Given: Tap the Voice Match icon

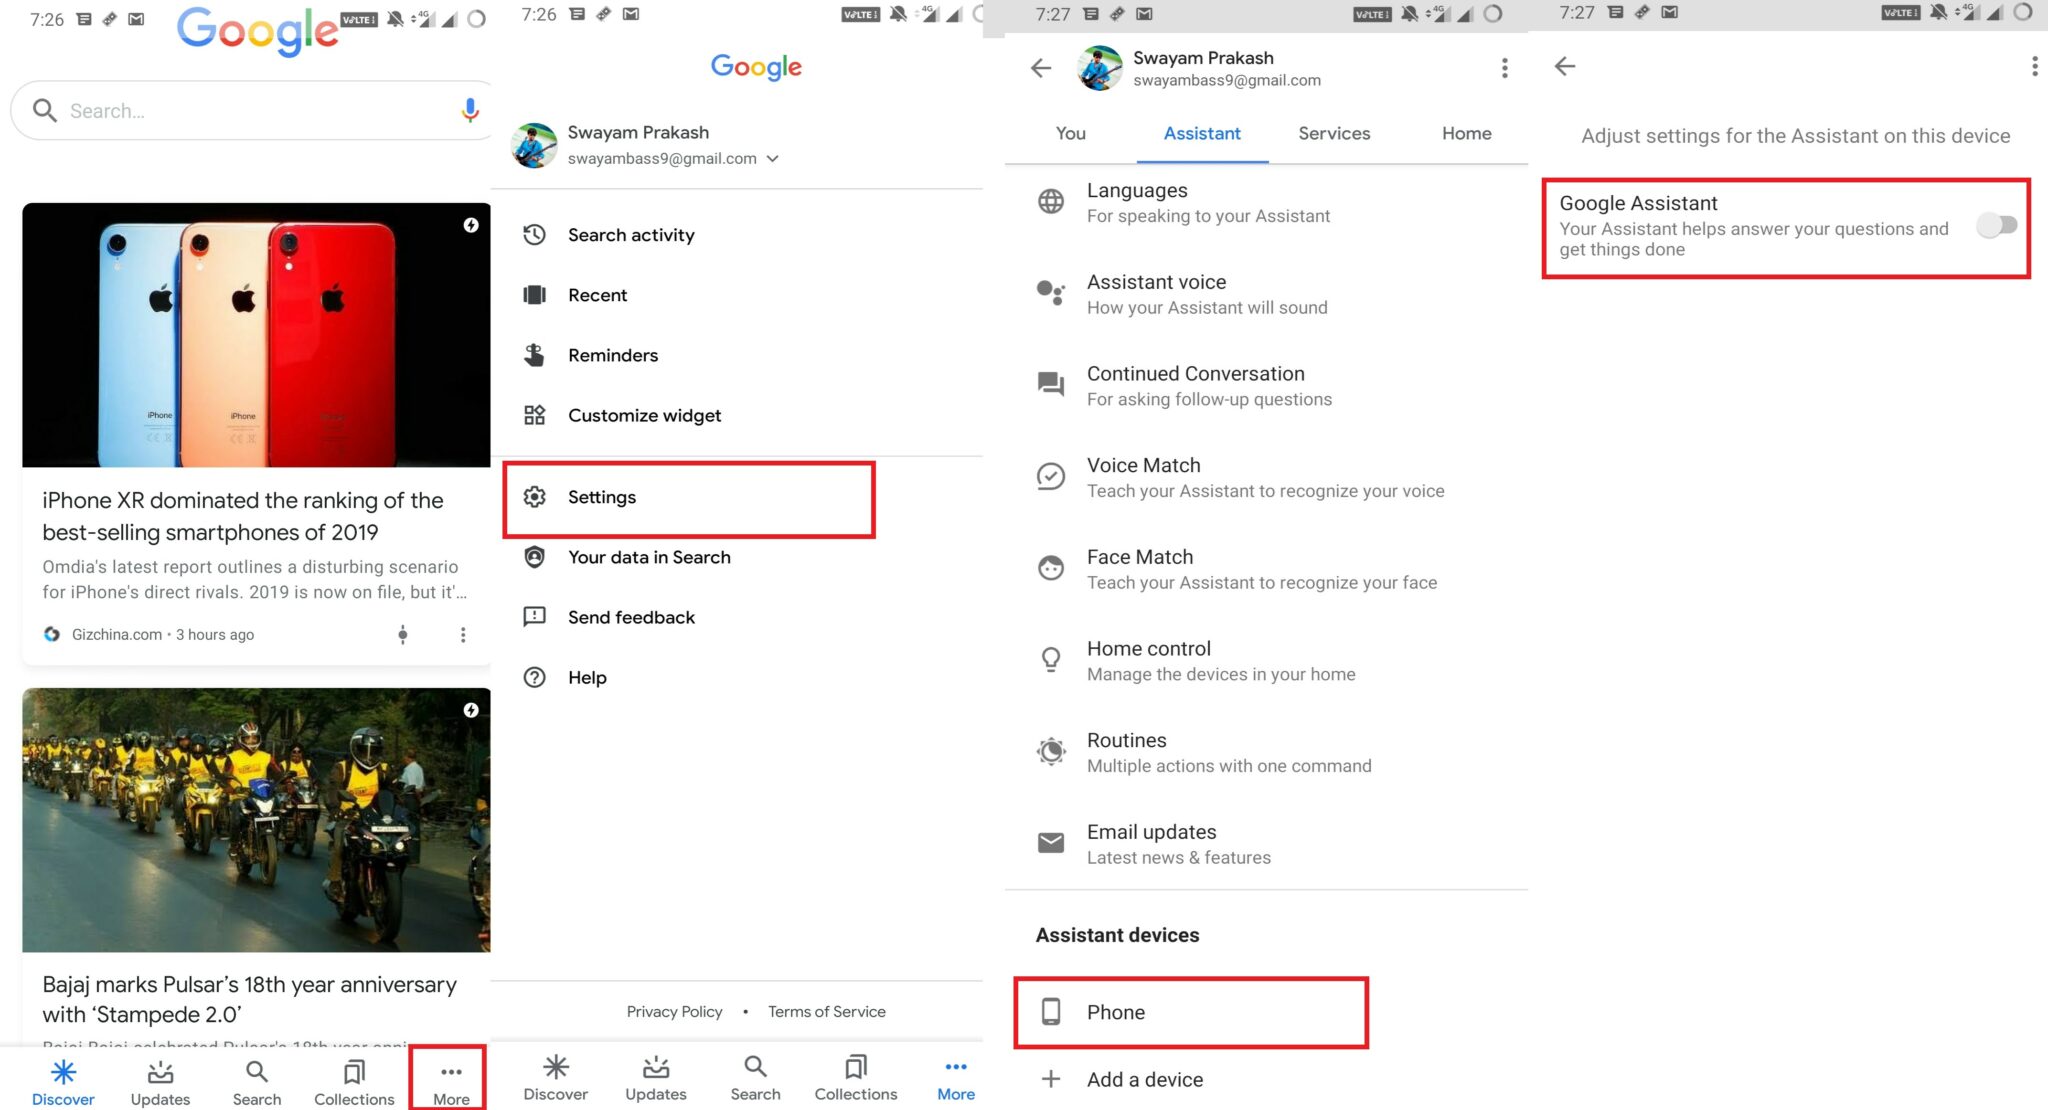Looking at the screenshot, I should (x=1049, y=474).
